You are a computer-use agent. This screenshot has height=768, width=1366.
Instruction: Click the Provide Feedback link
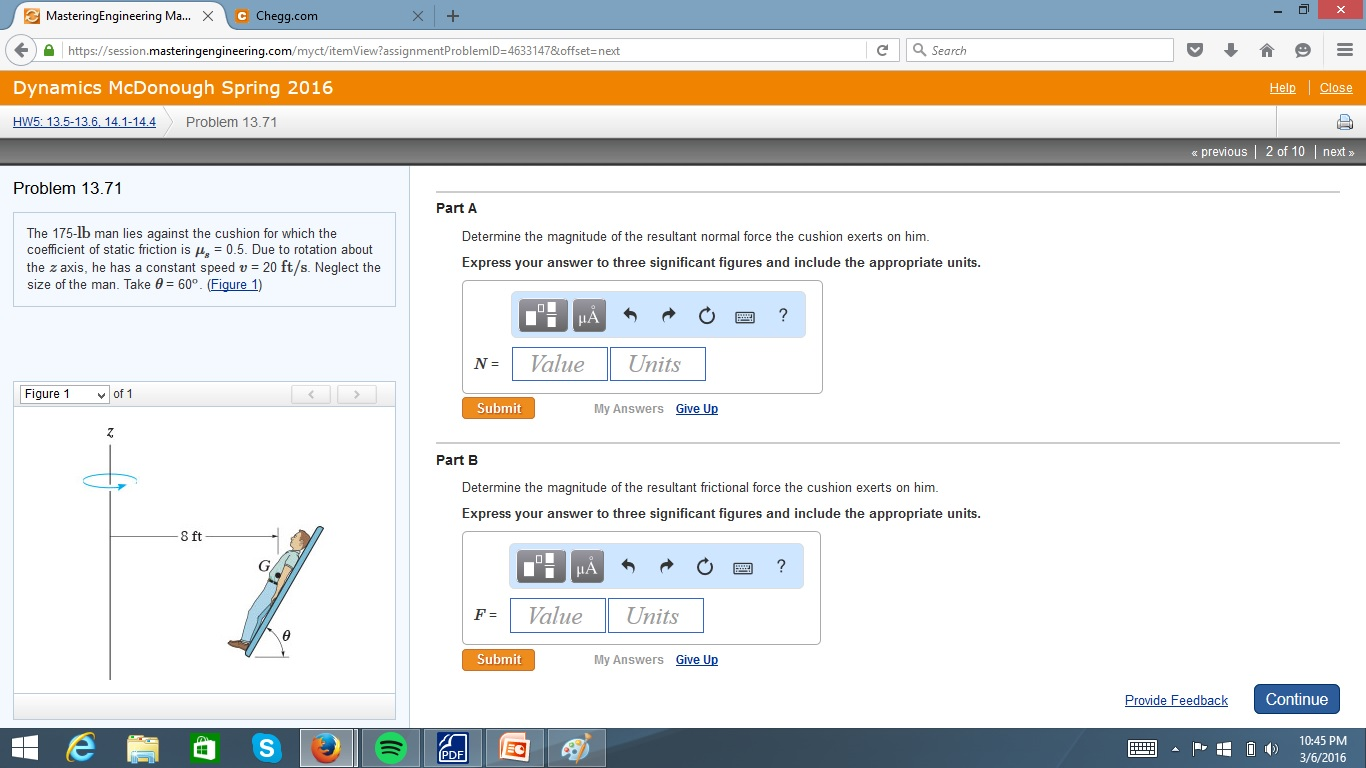click(1176, 699)
